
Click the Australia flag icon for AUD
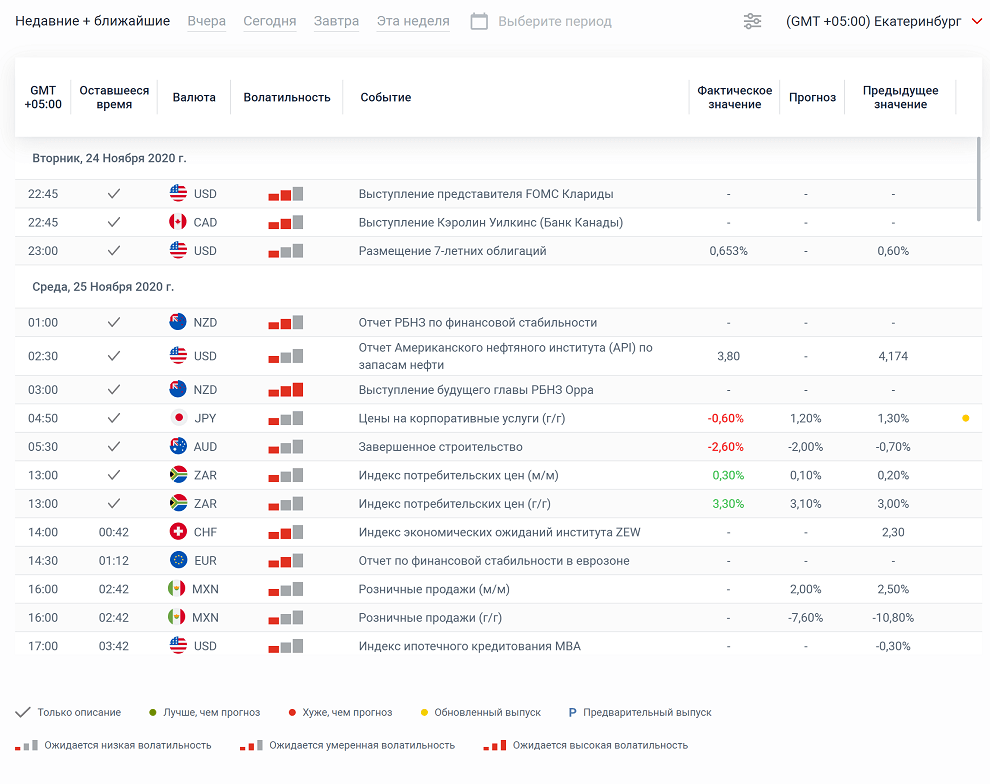tap(178, 446)
